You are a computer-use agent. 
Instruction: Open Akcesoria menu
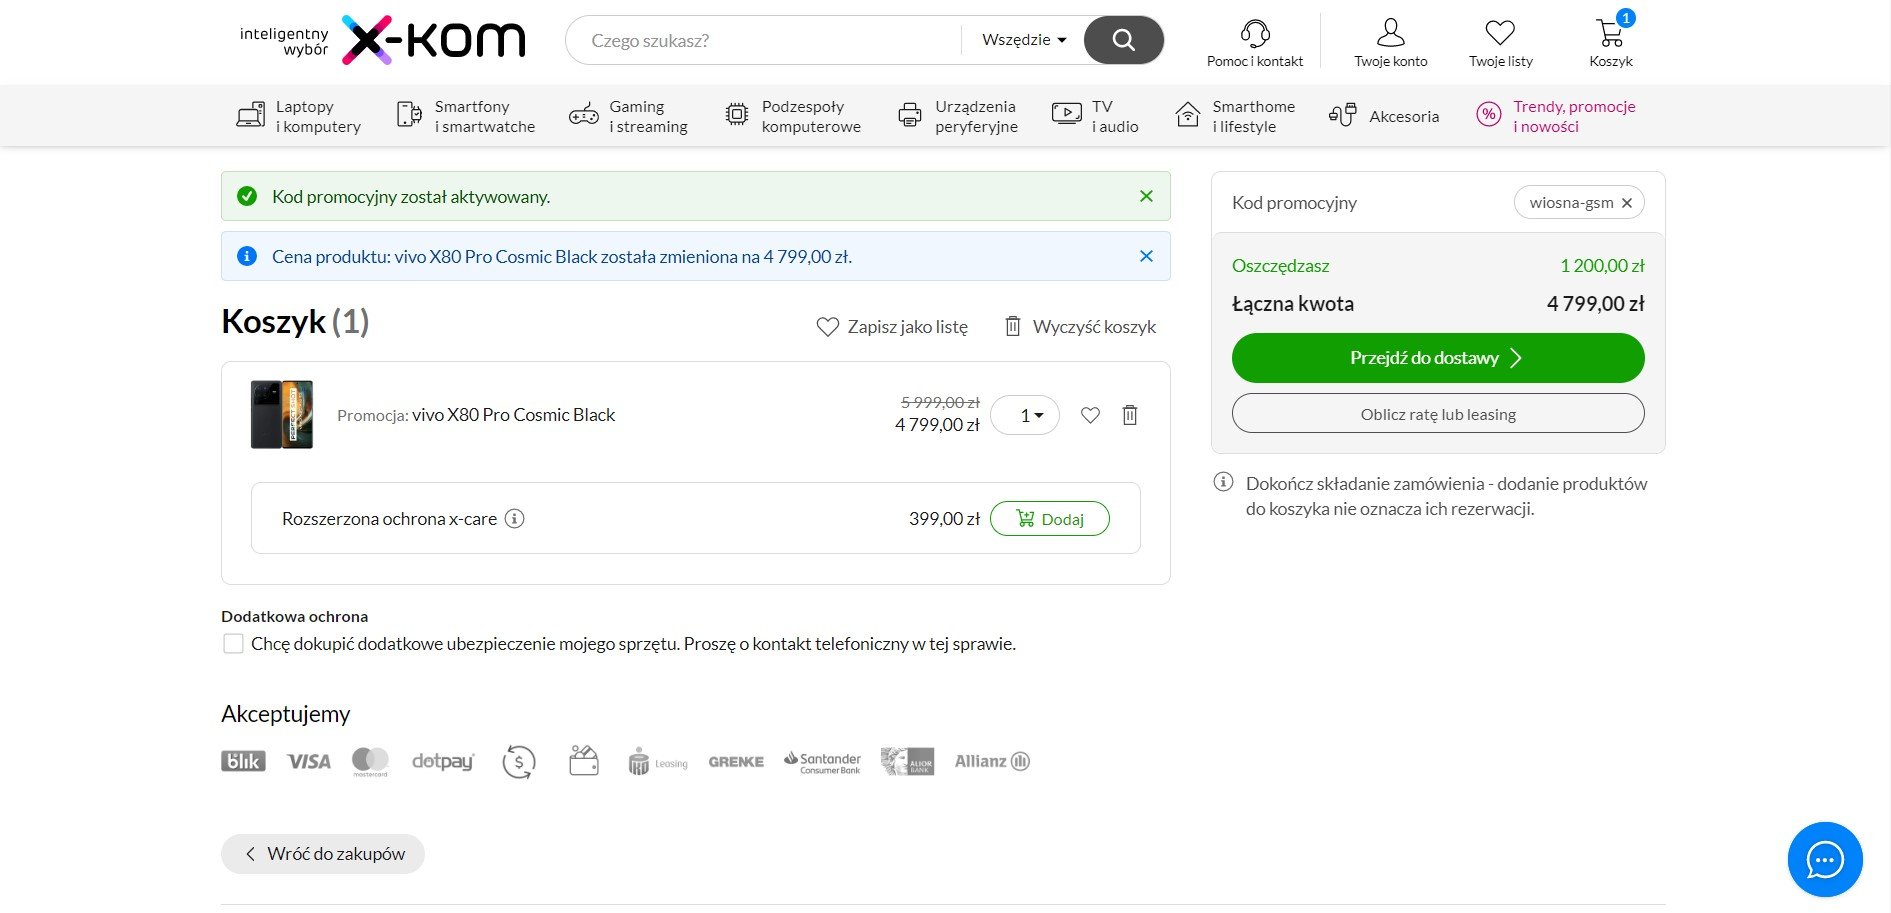pos(1384,116)
